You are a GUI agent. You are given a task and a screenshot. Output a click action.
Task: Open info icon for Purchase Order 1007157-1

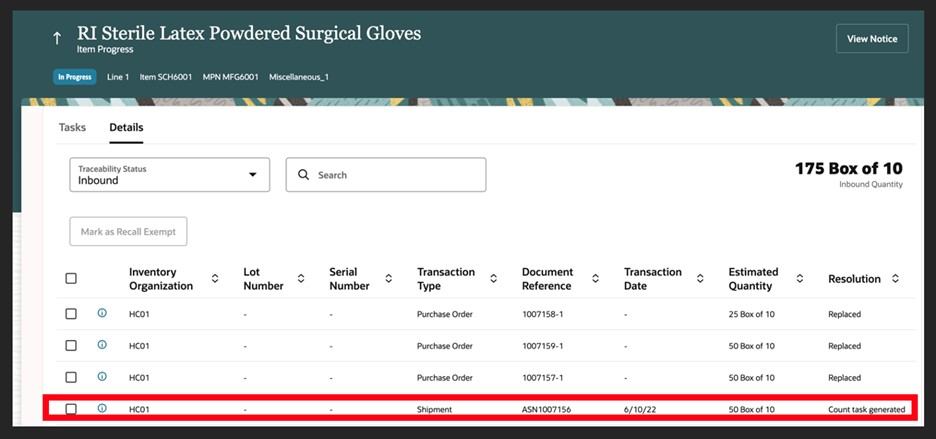point(102,376)
